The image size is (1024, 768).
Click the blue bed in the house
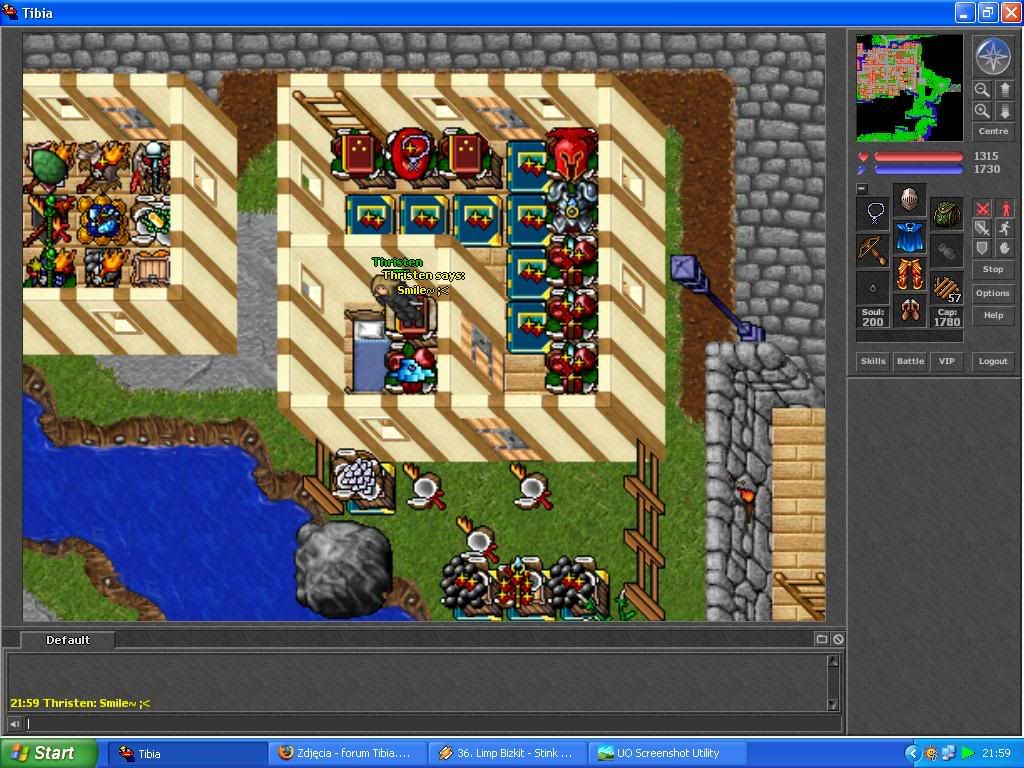(x=368, y=353)
